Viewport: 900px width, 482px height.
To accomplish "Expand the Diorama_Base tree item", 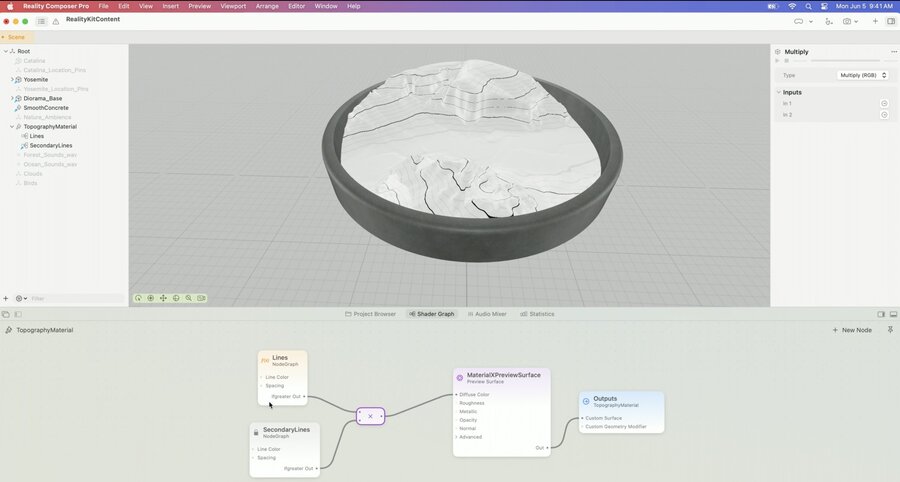I will (x=12, y=98).
